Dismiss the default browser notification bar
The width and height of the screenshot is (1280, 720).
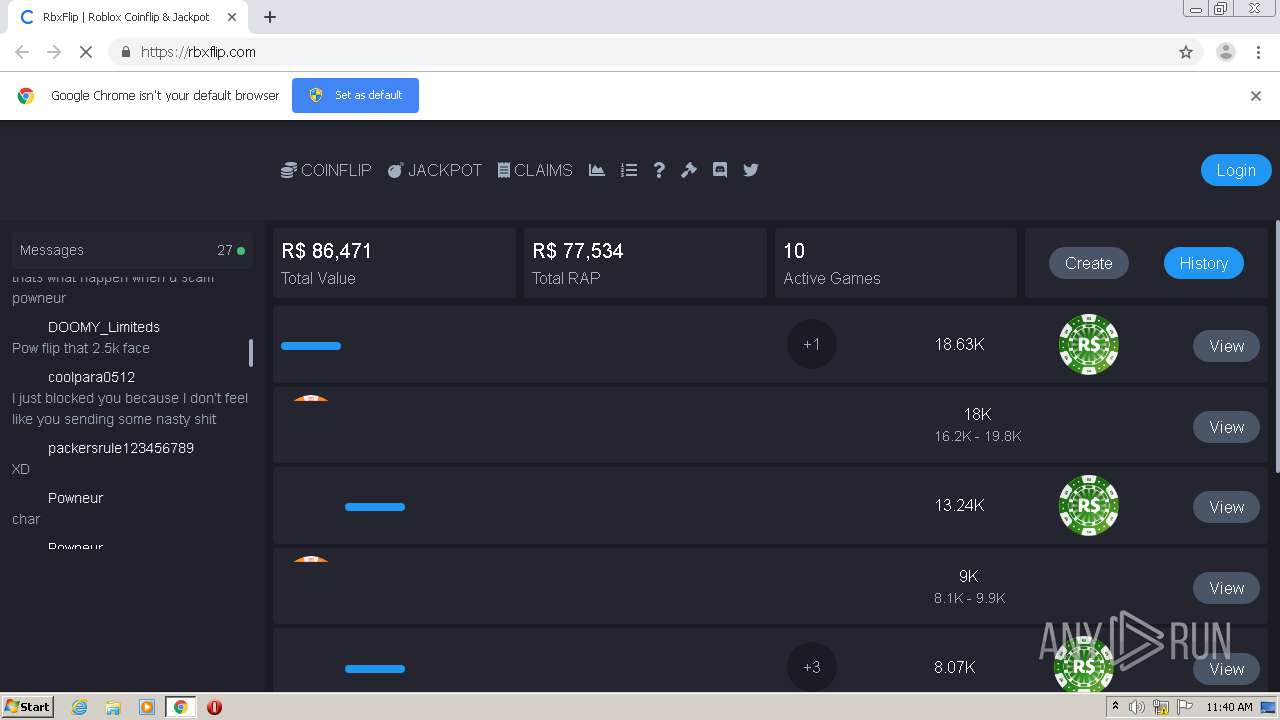(1256, 96)
